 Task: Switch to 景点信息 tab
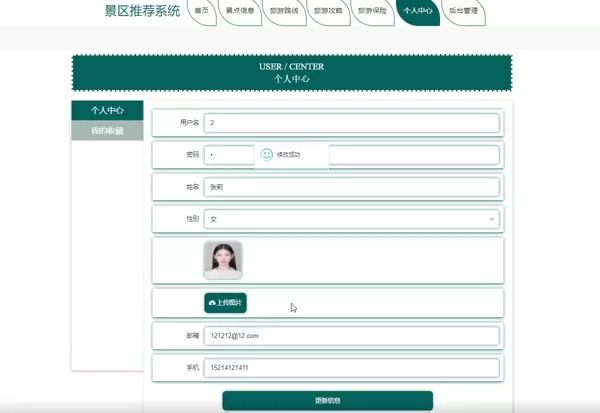[x=240, y=12]
